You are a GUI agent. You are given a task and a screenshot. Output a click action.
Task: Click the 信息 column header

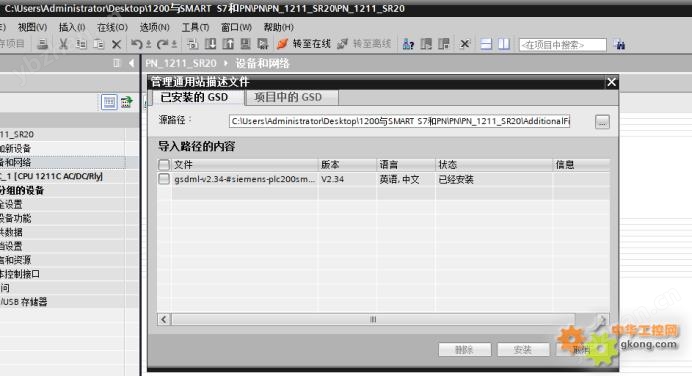(581, 165)
